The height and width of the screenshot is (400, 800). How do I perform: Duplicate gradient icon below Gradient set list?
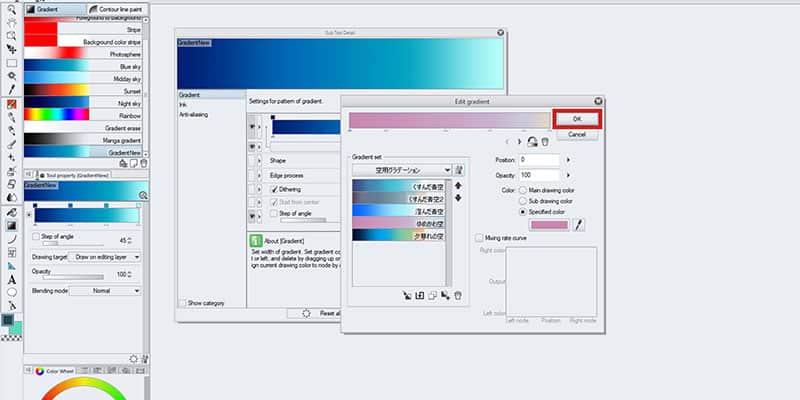(432, 295)
